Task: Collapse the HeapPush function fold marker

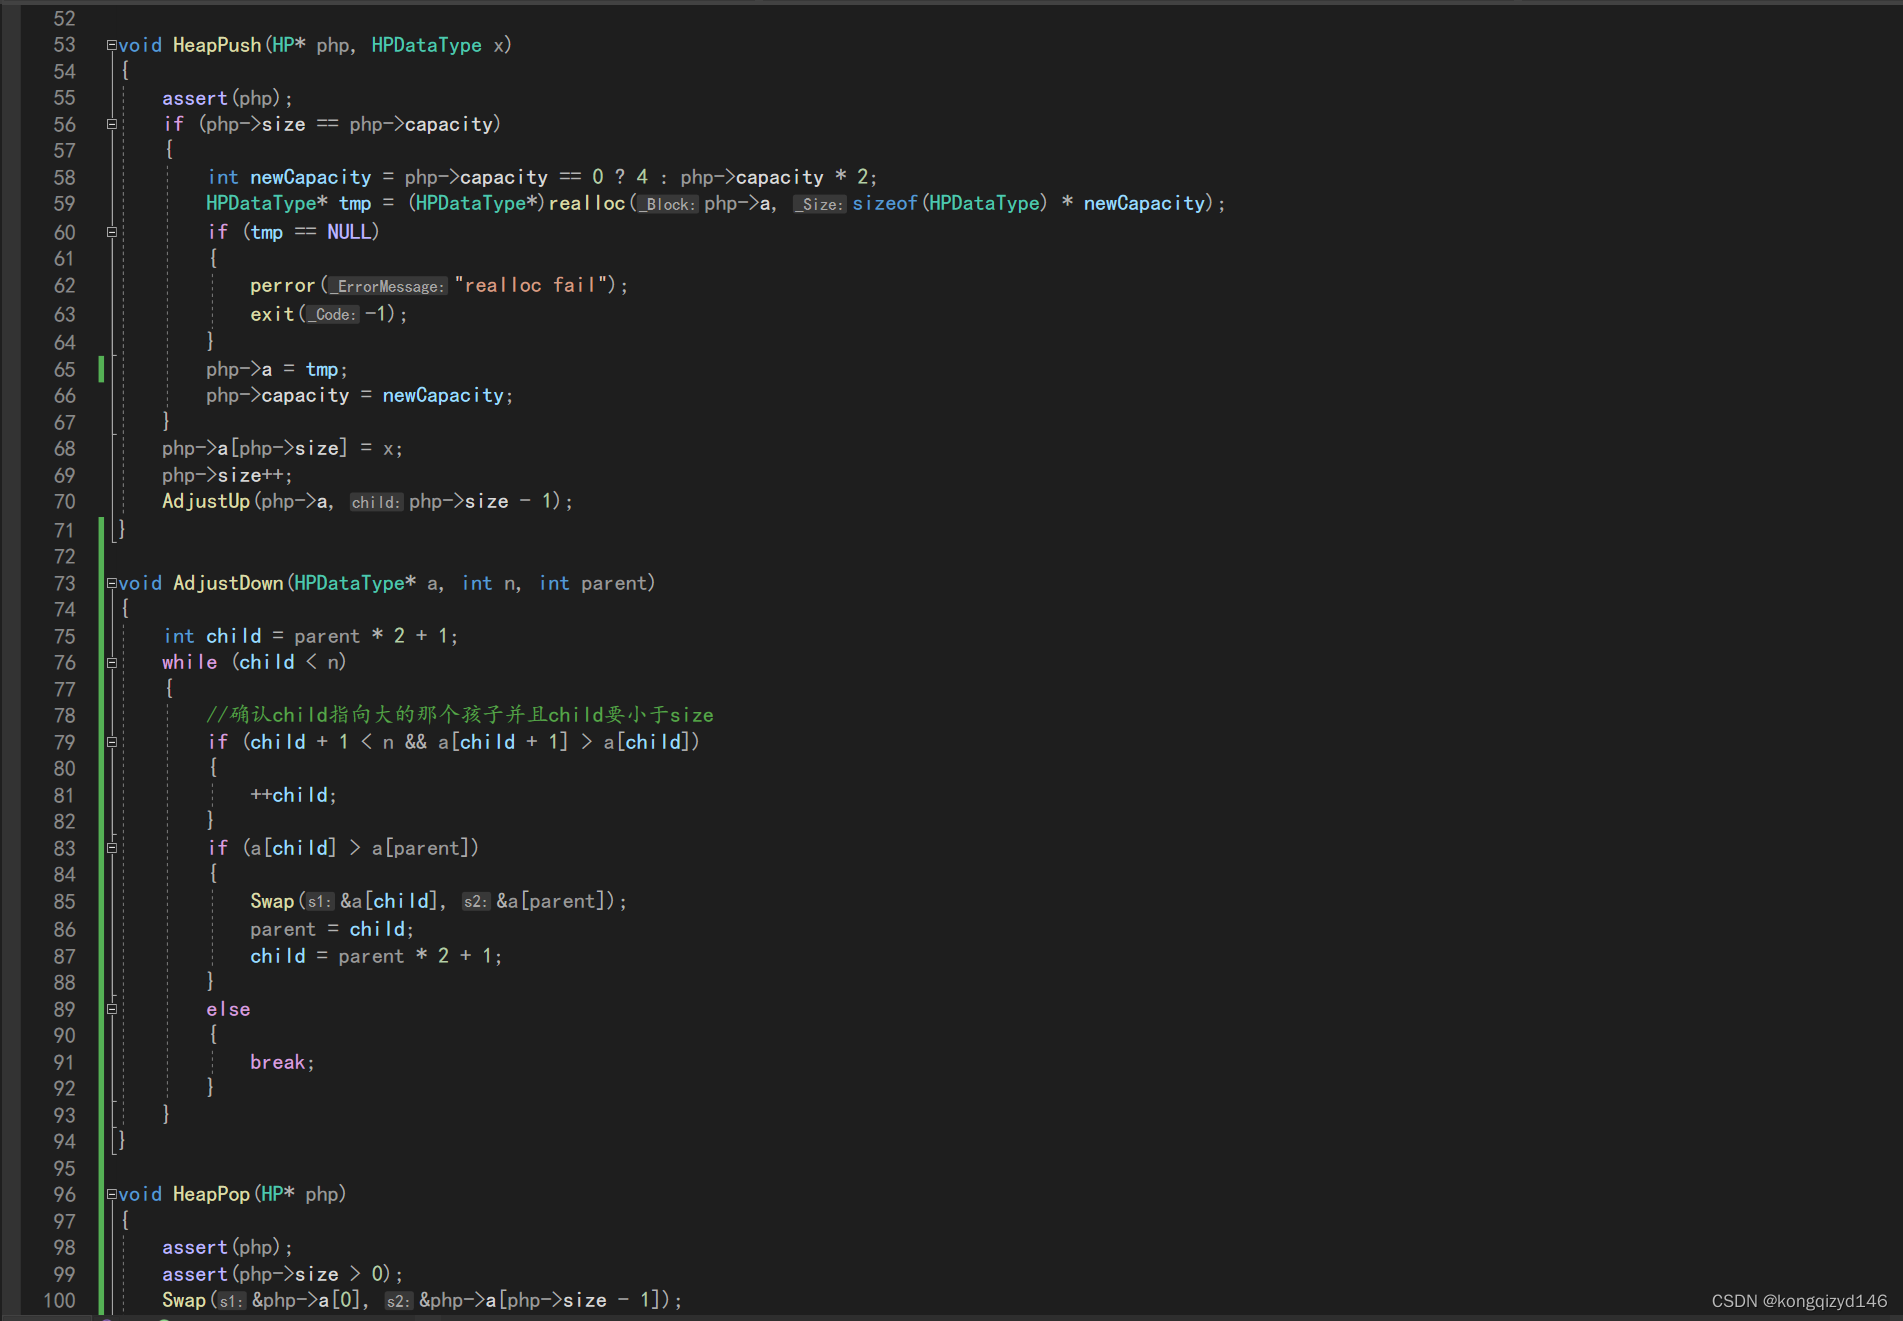Action: point(112,45)
